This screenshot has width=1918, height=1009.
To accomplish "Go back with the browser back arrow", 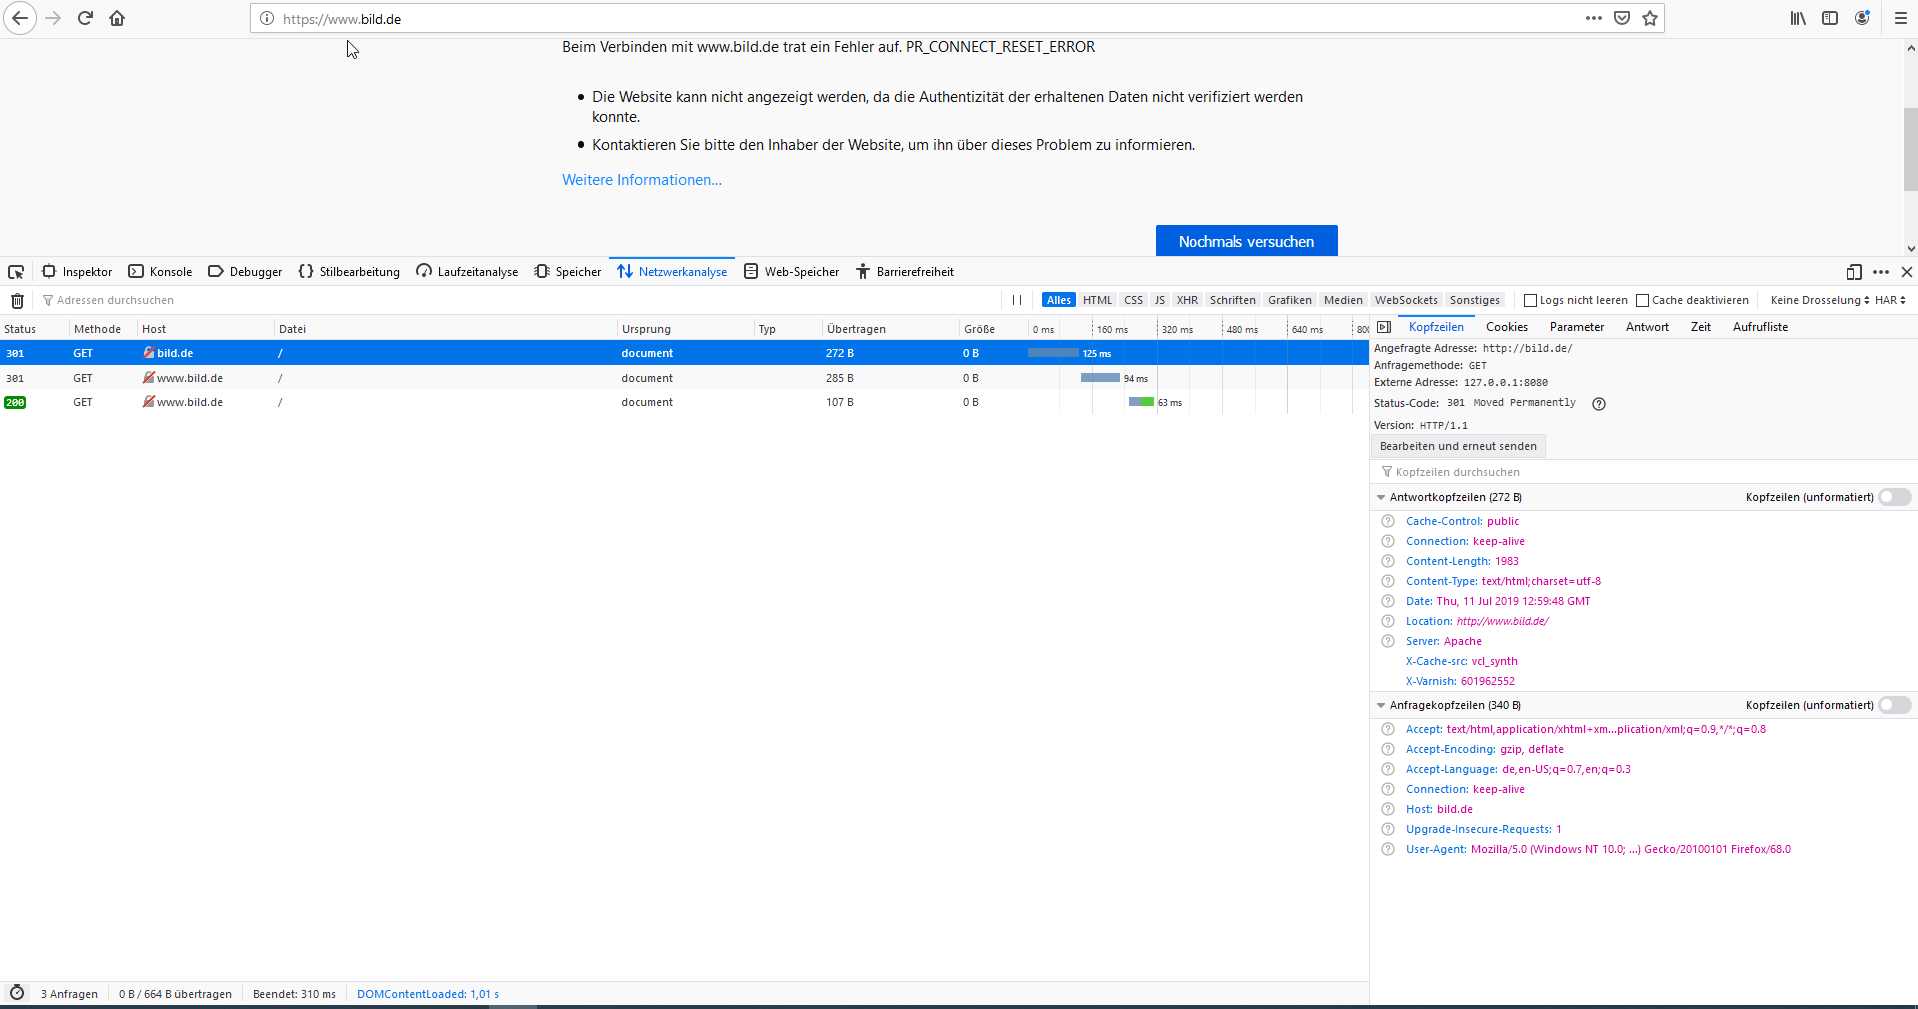I will (x=20, y=18).
